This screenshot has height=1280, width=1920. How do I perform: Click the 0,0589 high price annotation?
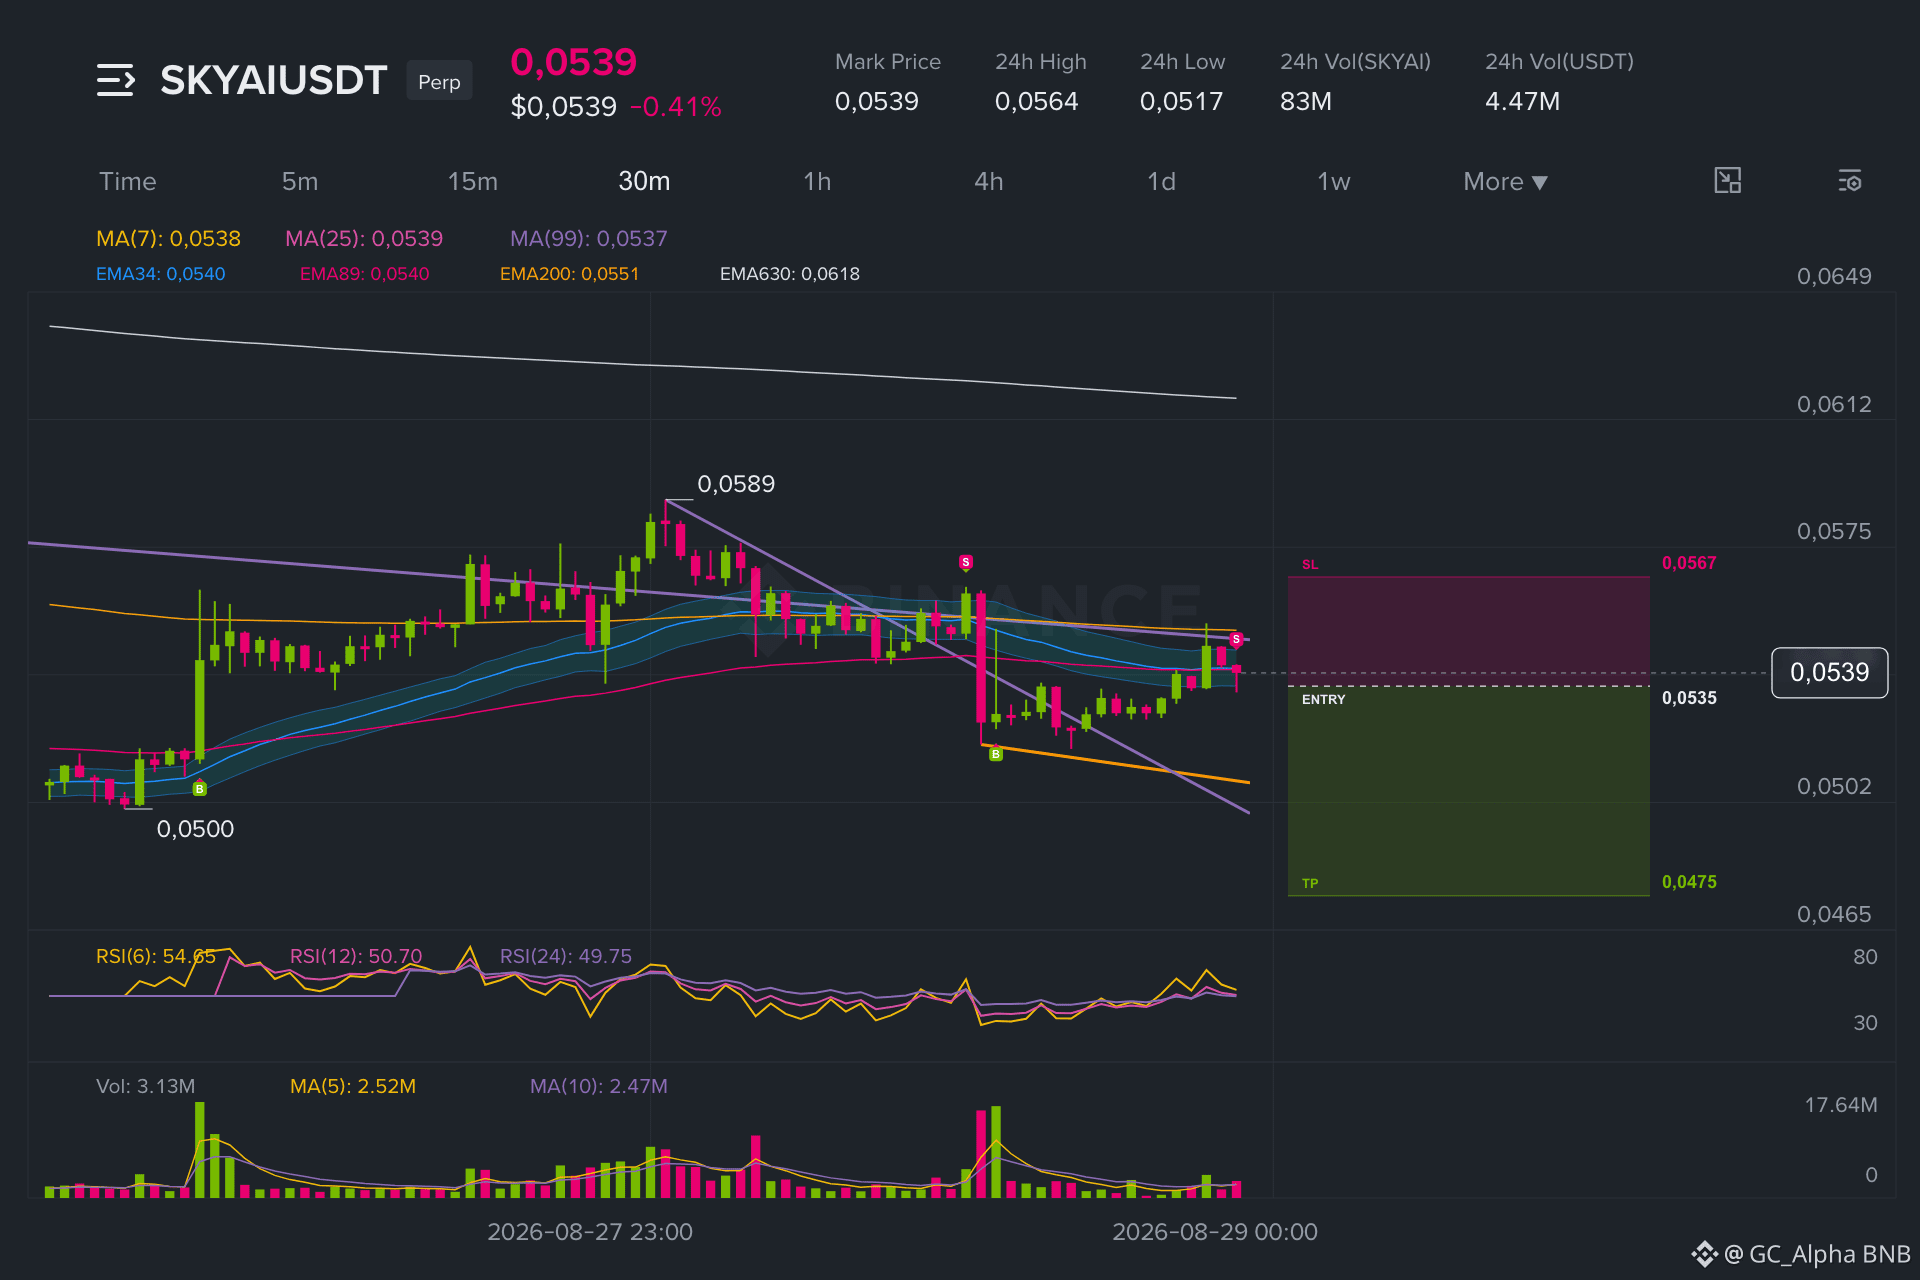(736, 484)
